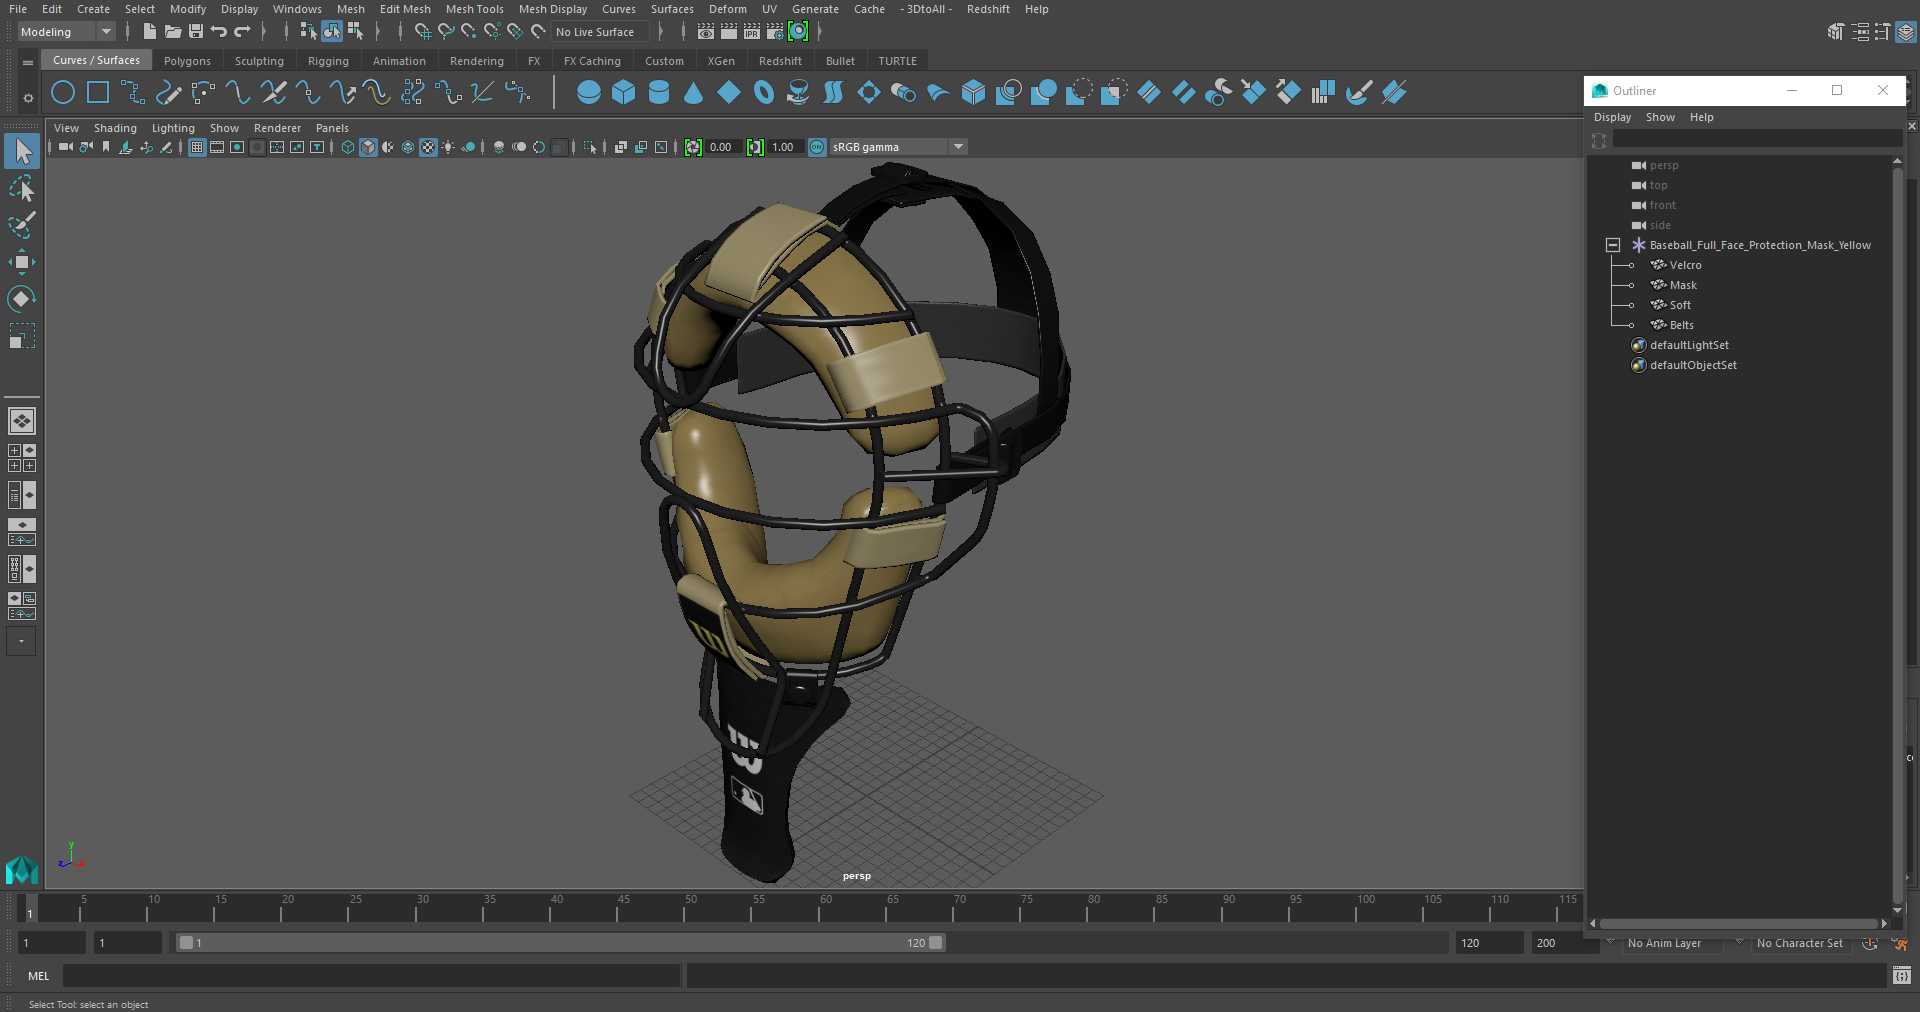
Task: Activate the Move tool
Action: click(22, 262)
